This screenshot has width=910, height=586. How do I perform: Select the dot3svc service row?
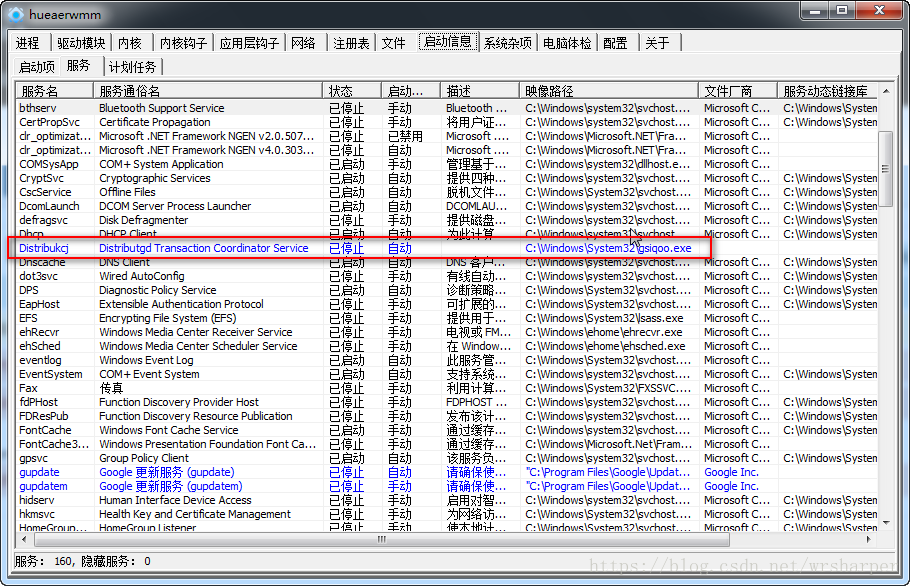[x=447, y=276]
